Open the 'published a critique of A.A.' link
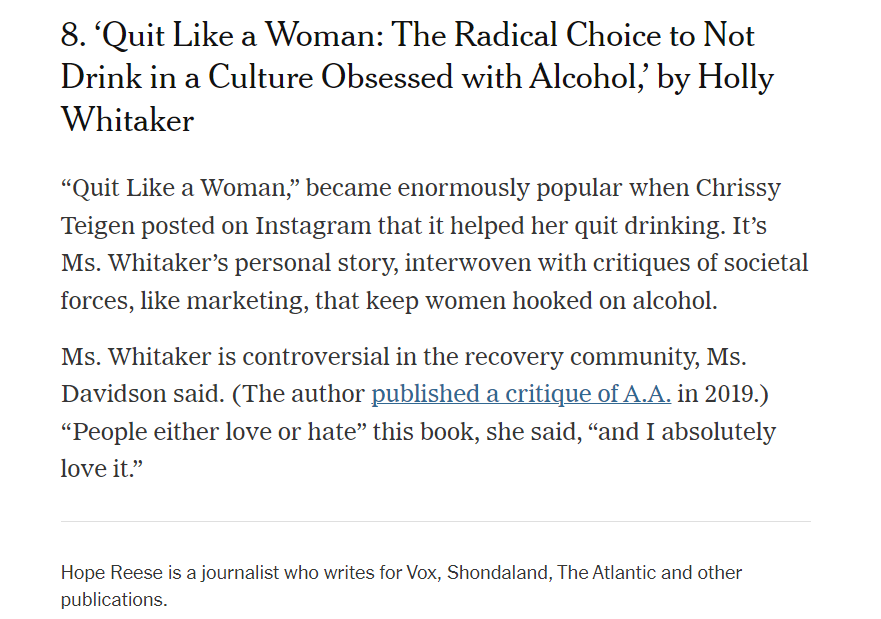This screenshot has width=881, height=619. tap(521, 394)
